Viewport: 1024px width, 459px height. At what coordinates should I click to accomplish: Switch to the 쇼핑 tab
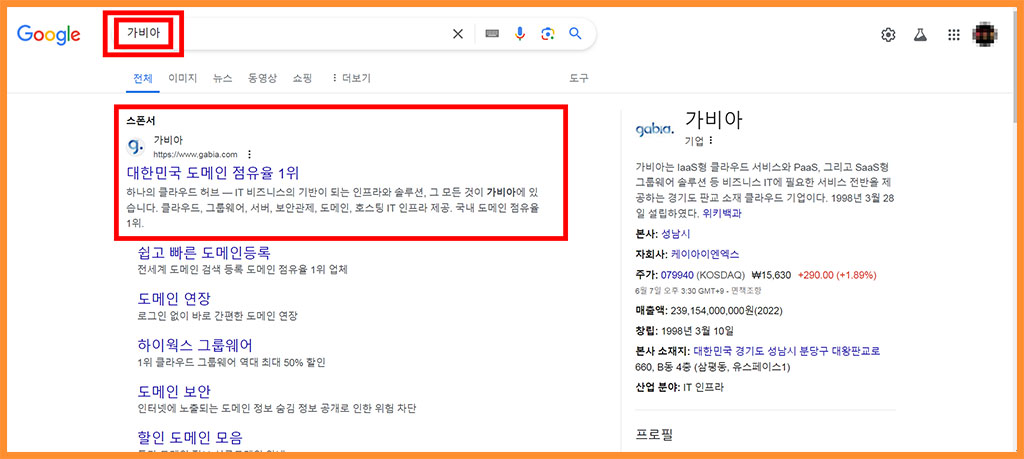click(x=302, y=78)
